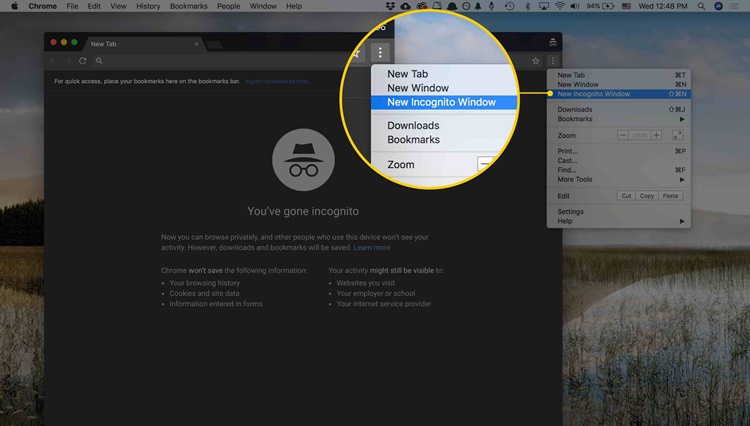Image resolution: width=750 pixels, height=426 pixels.
Task: Click the 100% zoom level value
Action: (x=640, y=135)
